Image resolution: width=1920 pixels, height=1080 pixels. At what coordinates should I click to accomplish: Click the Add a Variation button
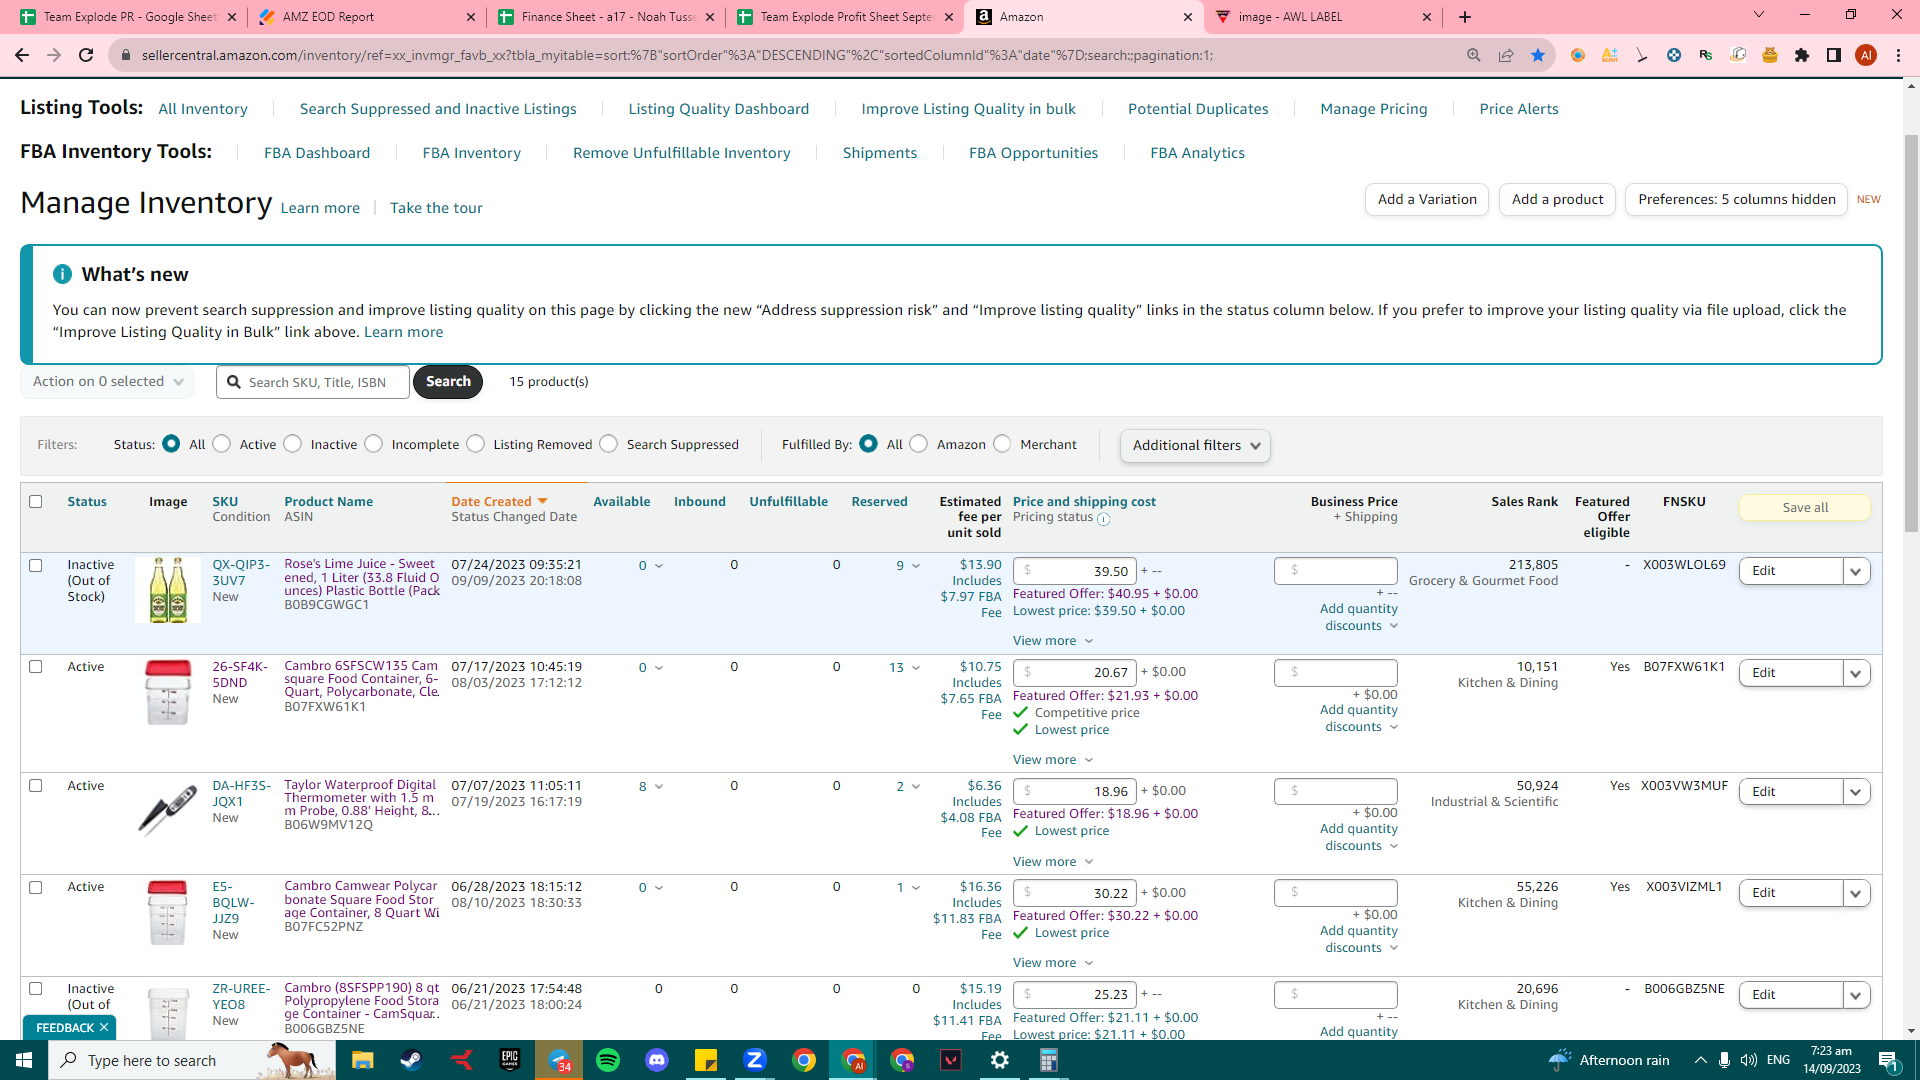(x=1427, y=200)
